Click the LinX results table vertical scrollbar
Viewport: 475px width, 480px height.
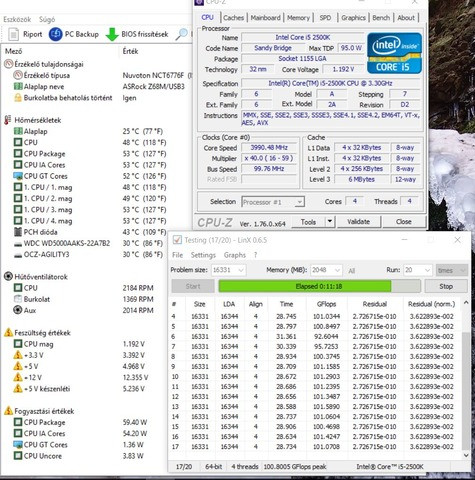click(x=466, y=390)
